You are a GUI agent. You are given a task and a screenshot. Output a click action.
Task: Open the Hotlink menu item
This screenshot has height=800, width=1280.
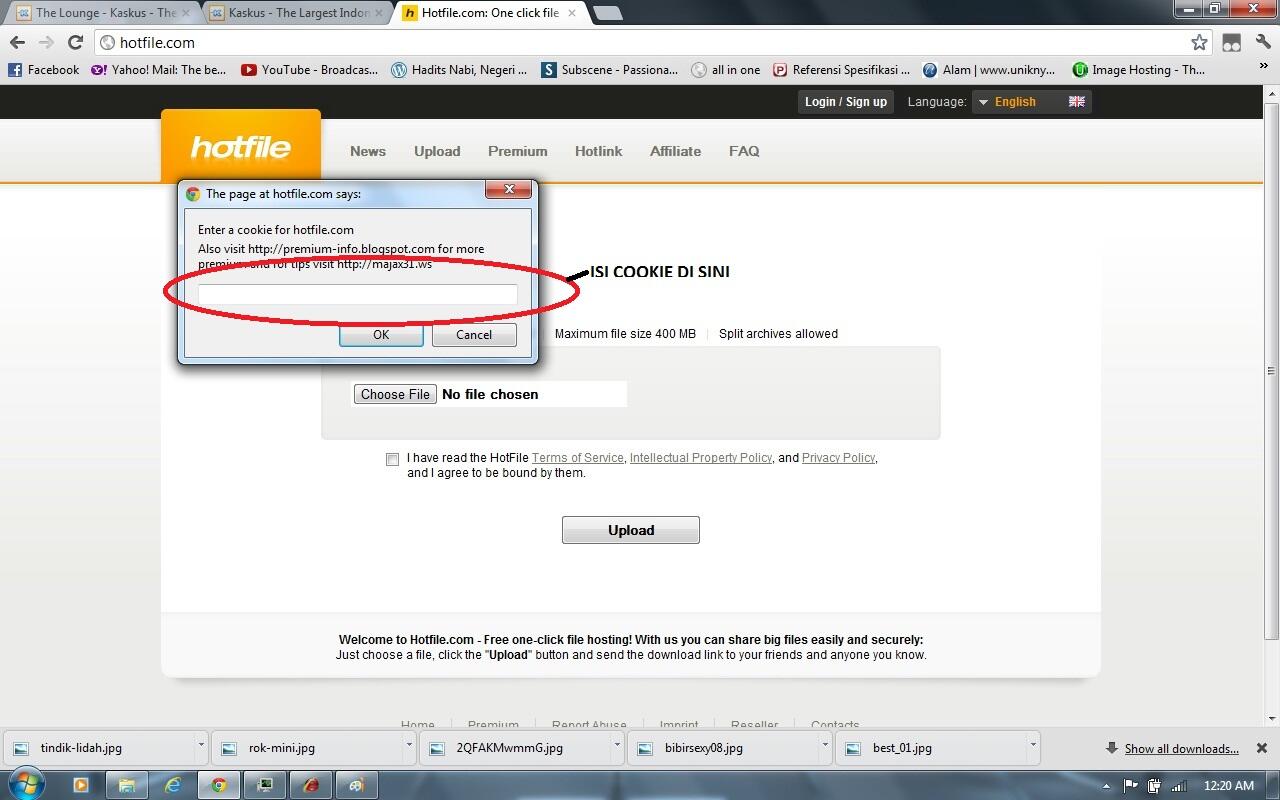coord(598,151)
